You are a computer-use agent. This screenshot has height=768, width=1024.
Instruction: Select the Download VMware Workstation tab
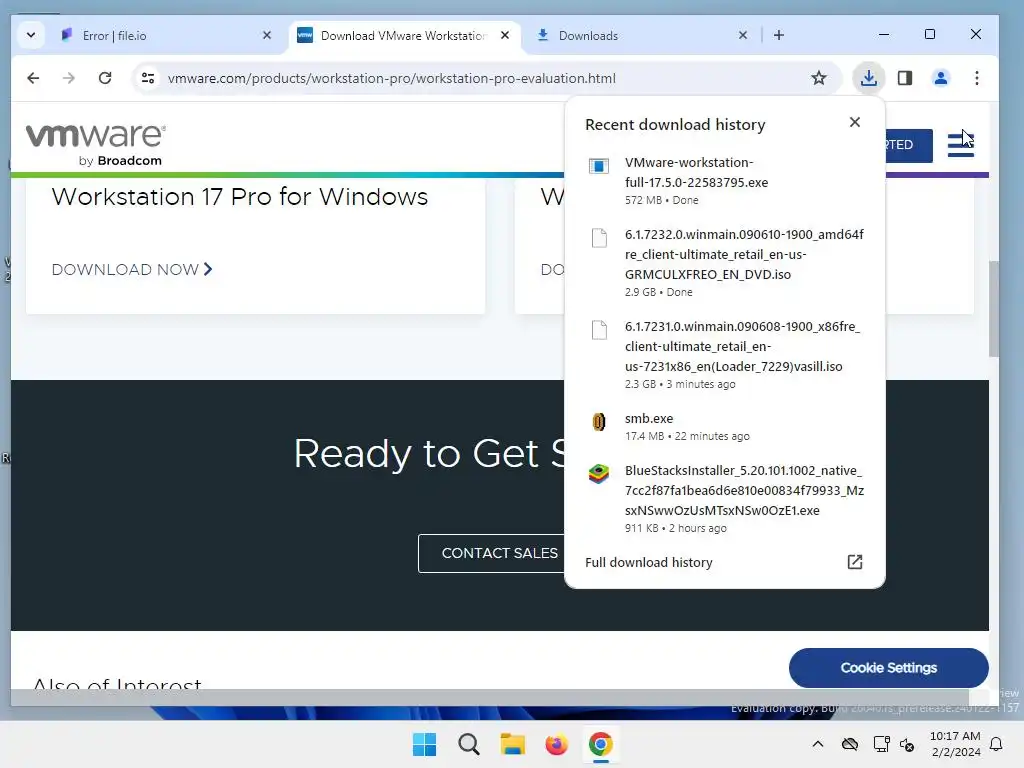coord(405,35)
